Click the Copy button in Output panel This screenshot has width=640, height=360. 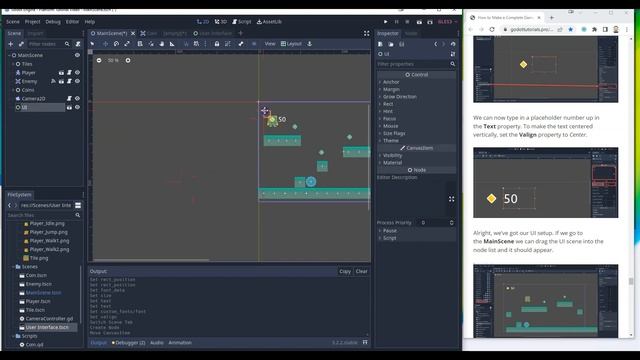(x=345, y=271)
